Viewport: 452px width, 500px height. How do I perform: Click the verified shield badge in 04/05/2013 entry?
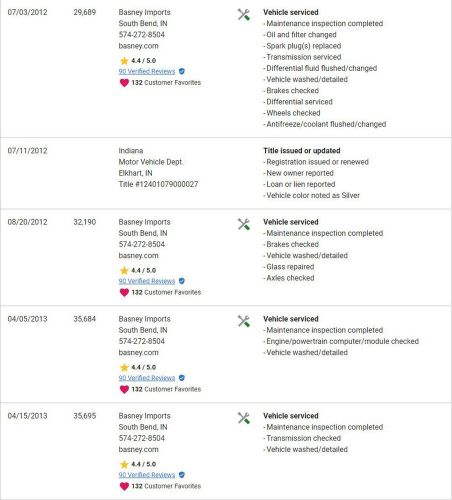[182, 378]
